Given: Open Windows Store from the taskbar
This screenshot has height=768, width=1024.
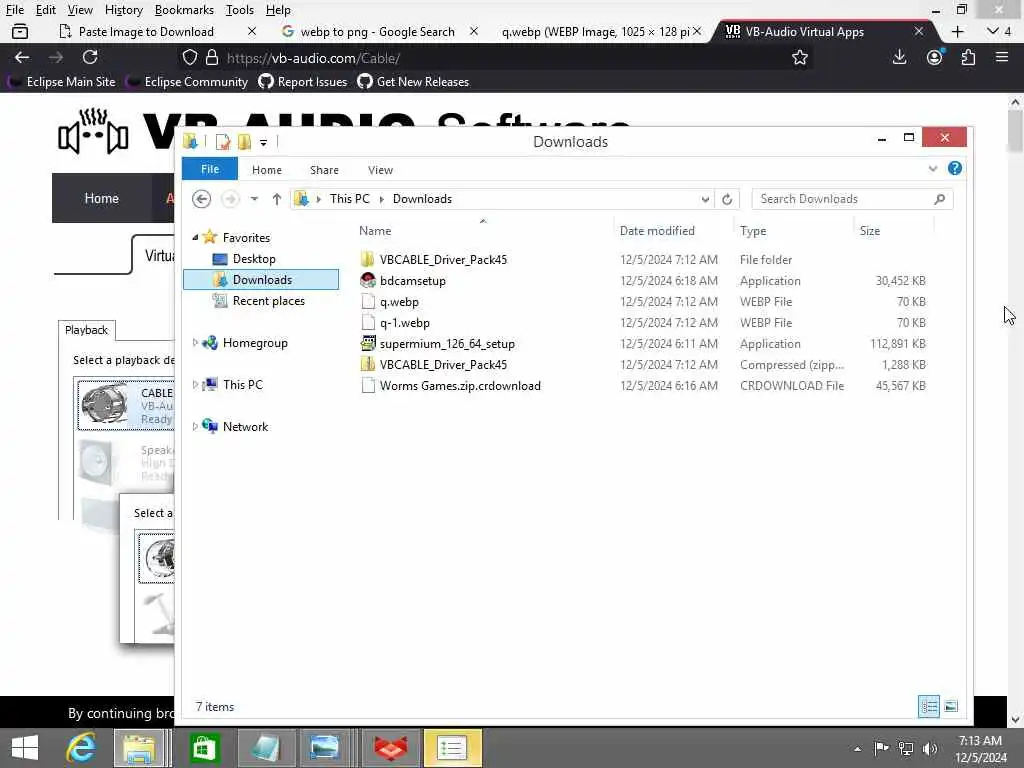Looking at the screenshot, I should click(204, 748).
